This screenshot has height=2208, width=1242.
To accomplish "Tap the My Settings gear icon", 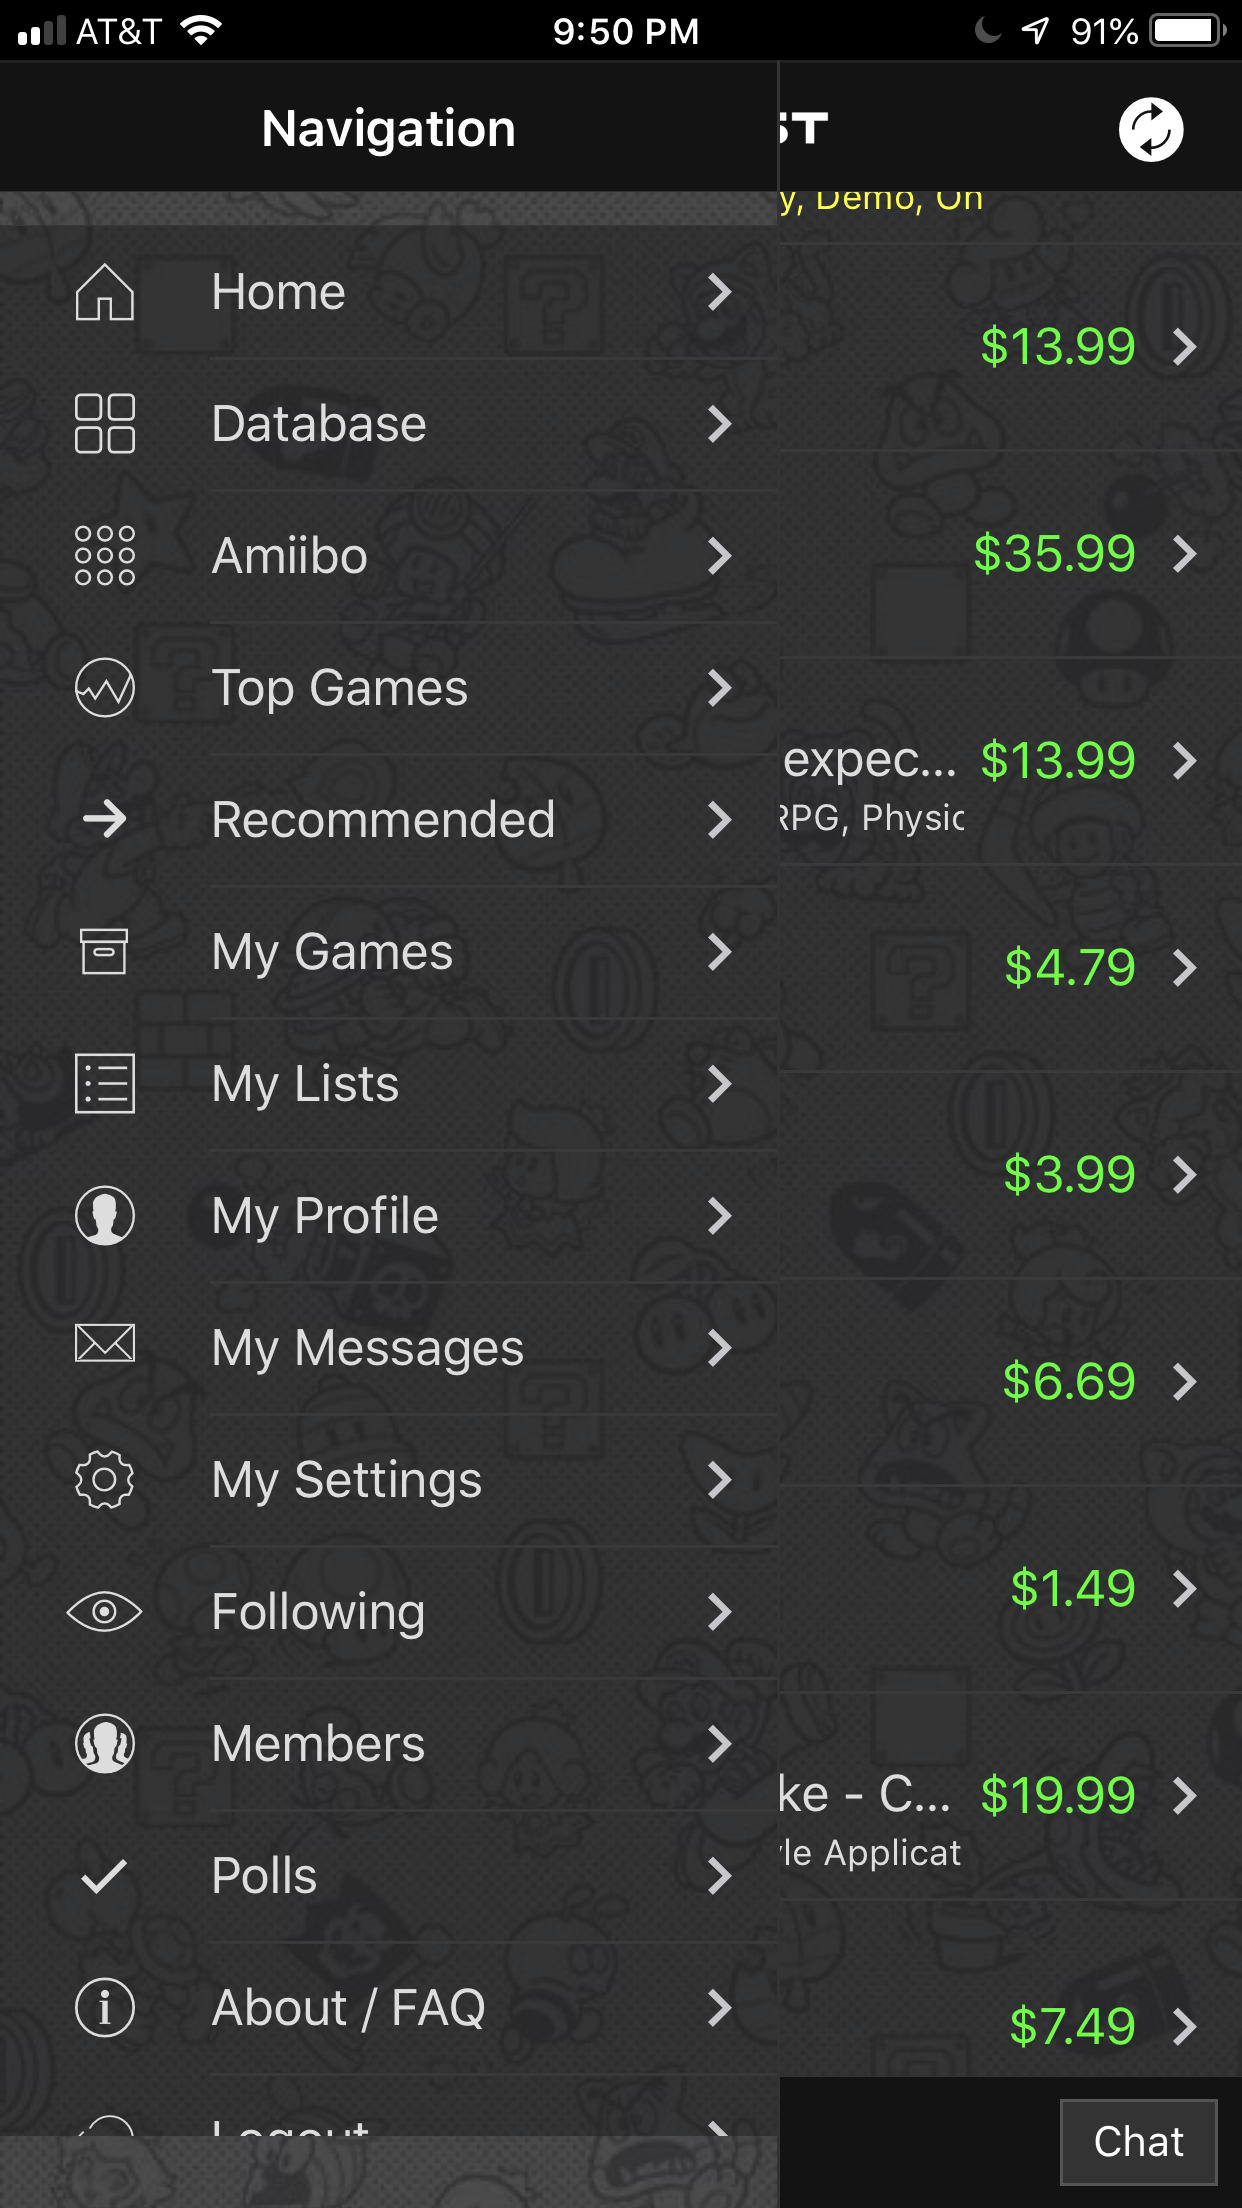I will point(104,1479).
